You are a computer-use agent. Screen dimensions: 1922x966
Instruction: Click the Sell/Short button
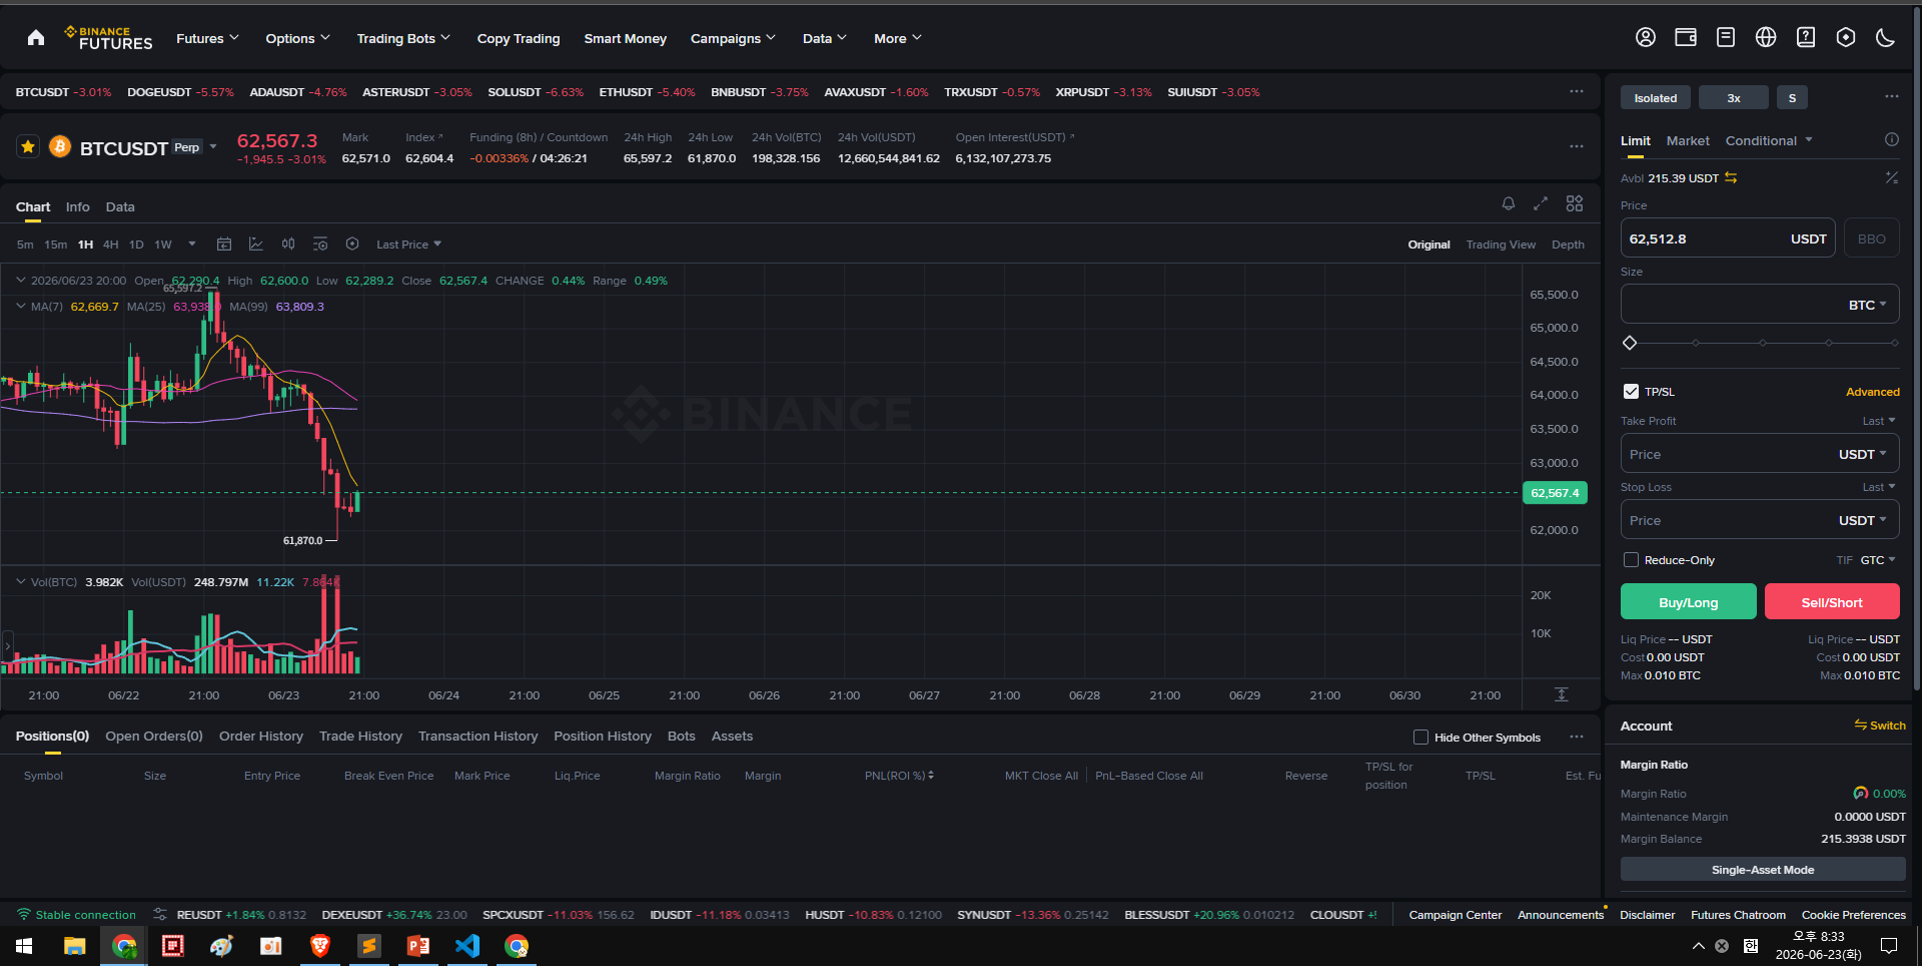[1832, 602]
